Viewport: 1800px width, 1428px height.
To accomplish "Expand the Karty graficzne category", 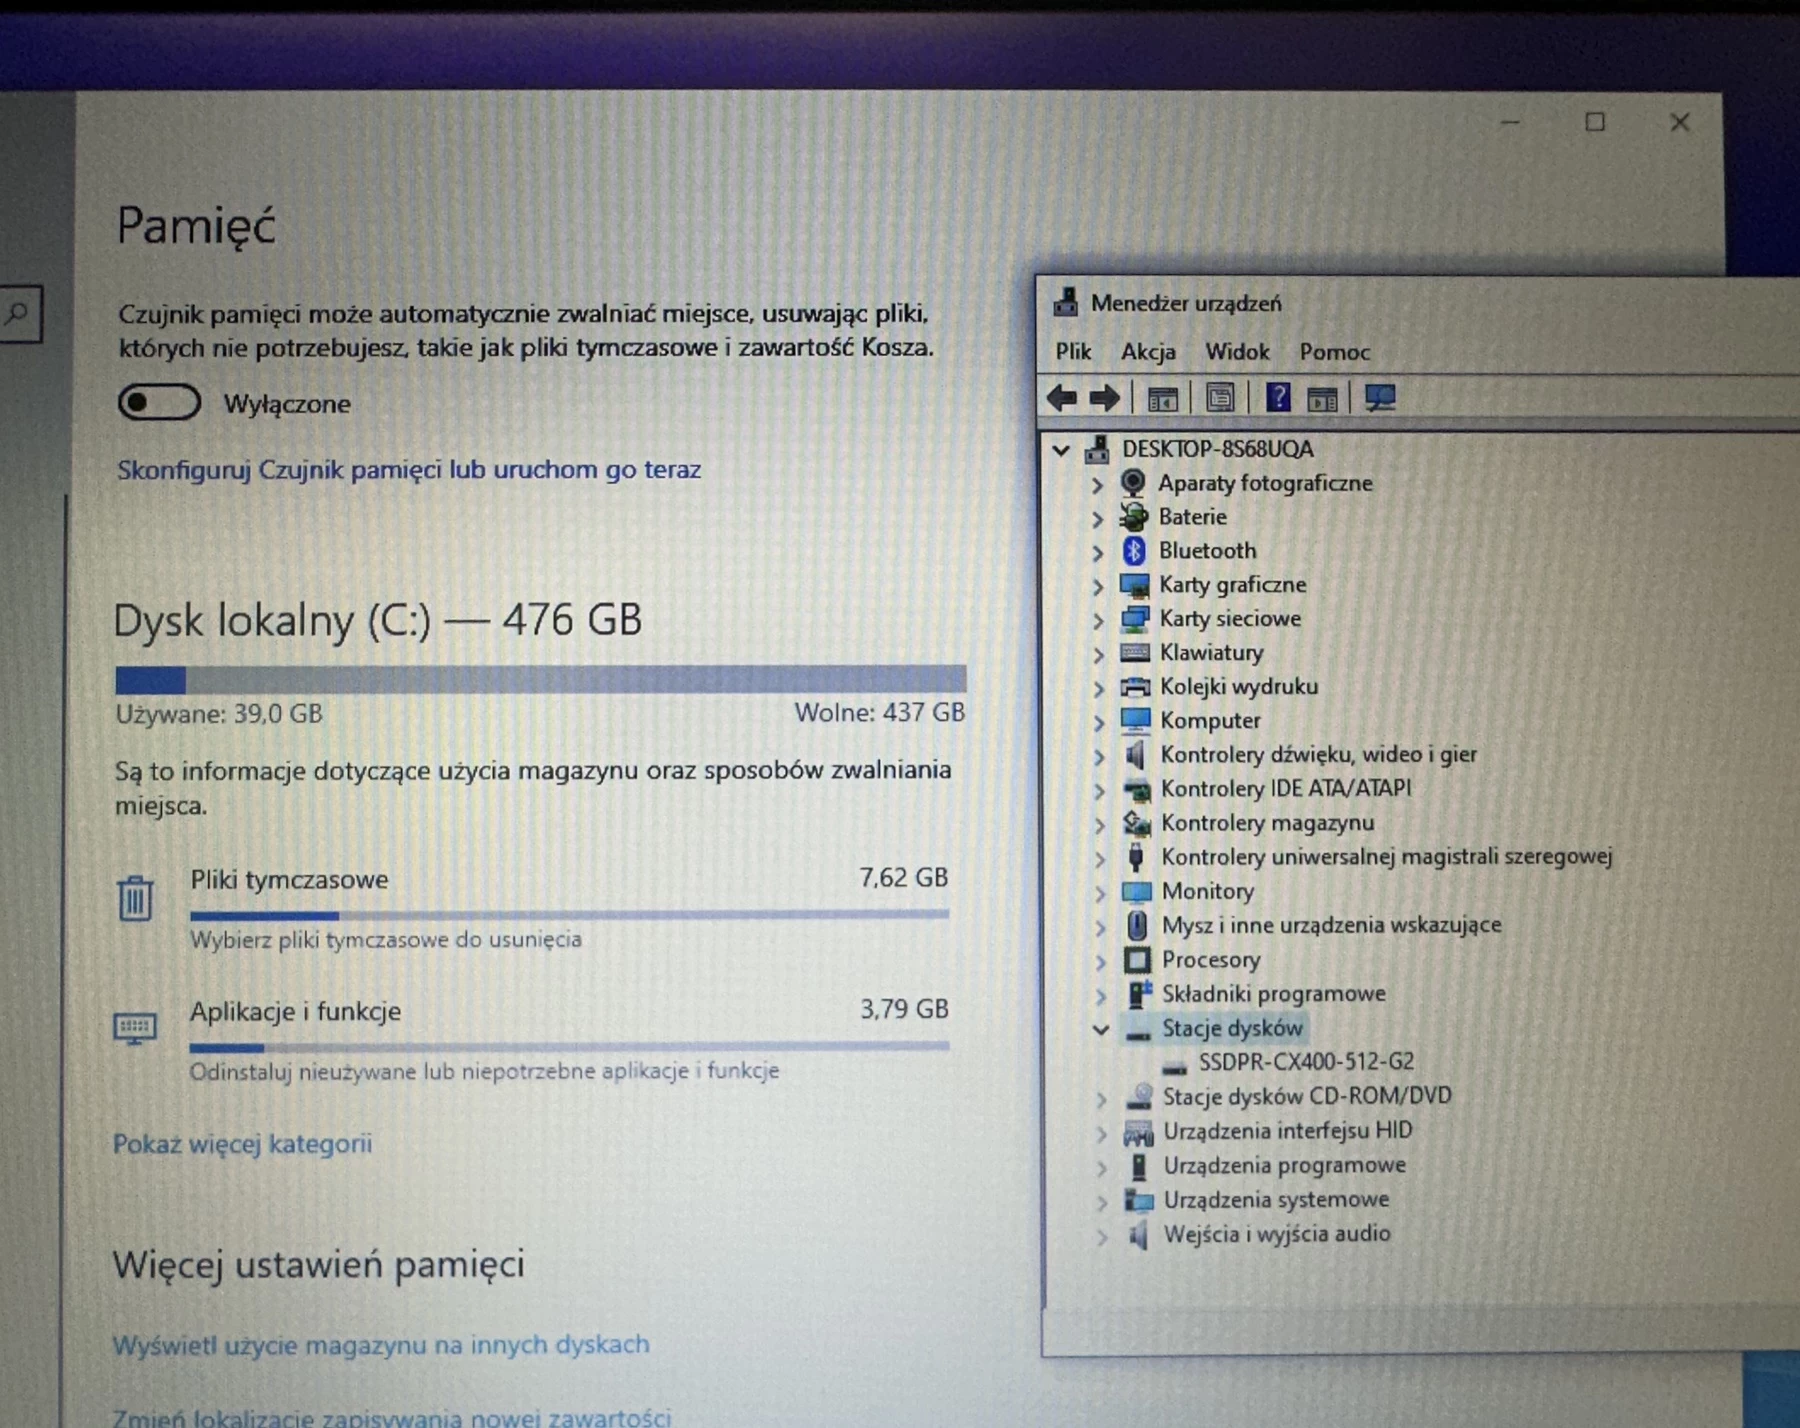I will 1098,586.
